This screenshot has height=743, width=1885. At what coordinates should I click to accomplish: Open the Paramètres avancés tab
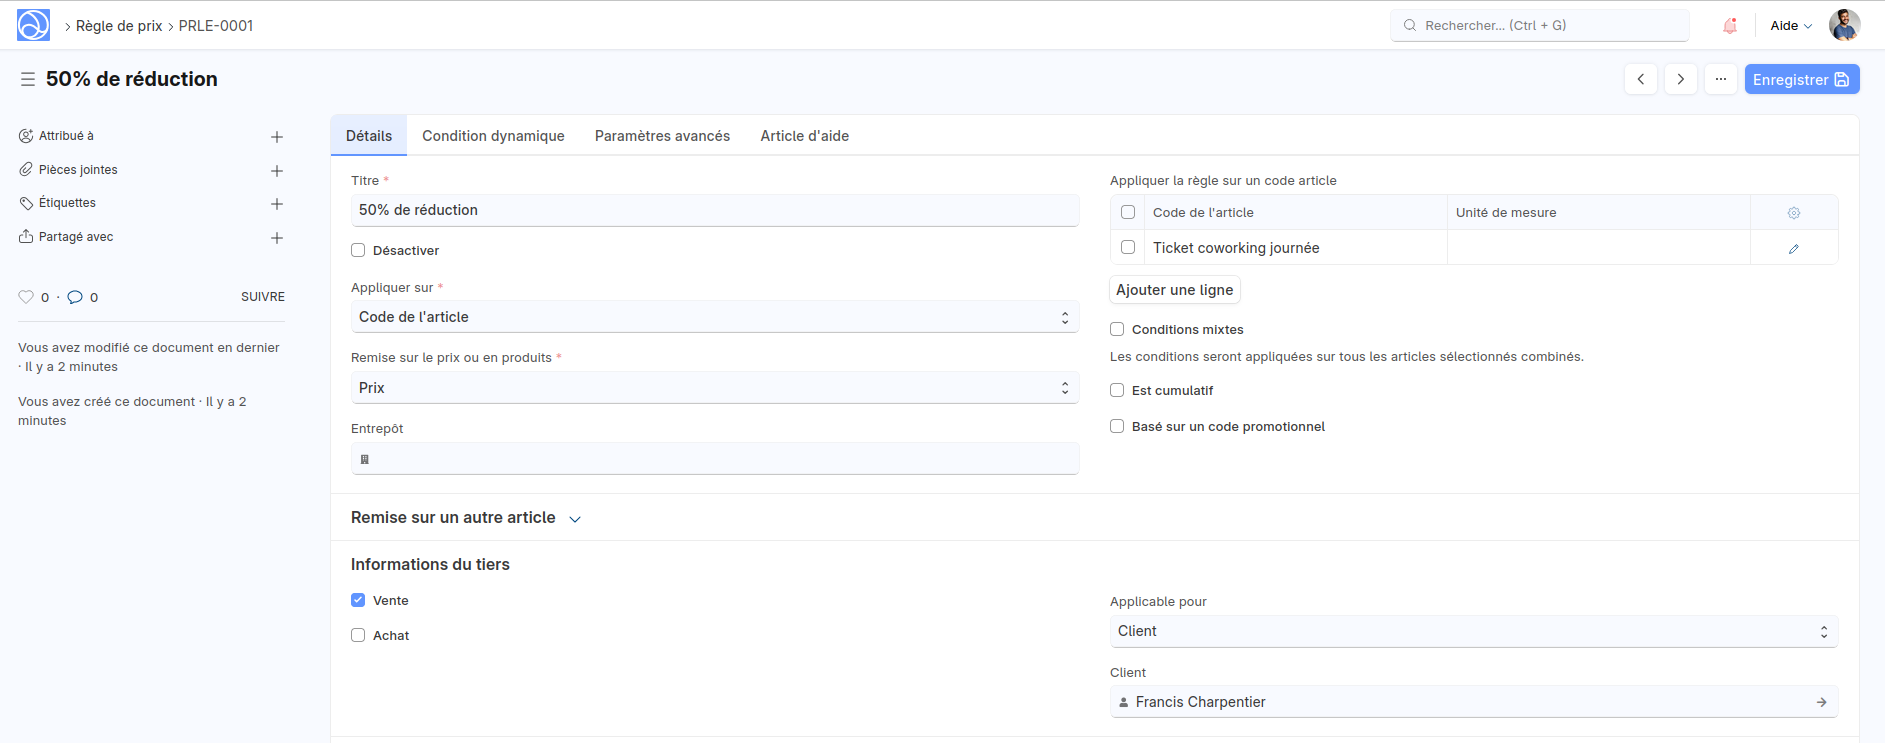[662, 136]
